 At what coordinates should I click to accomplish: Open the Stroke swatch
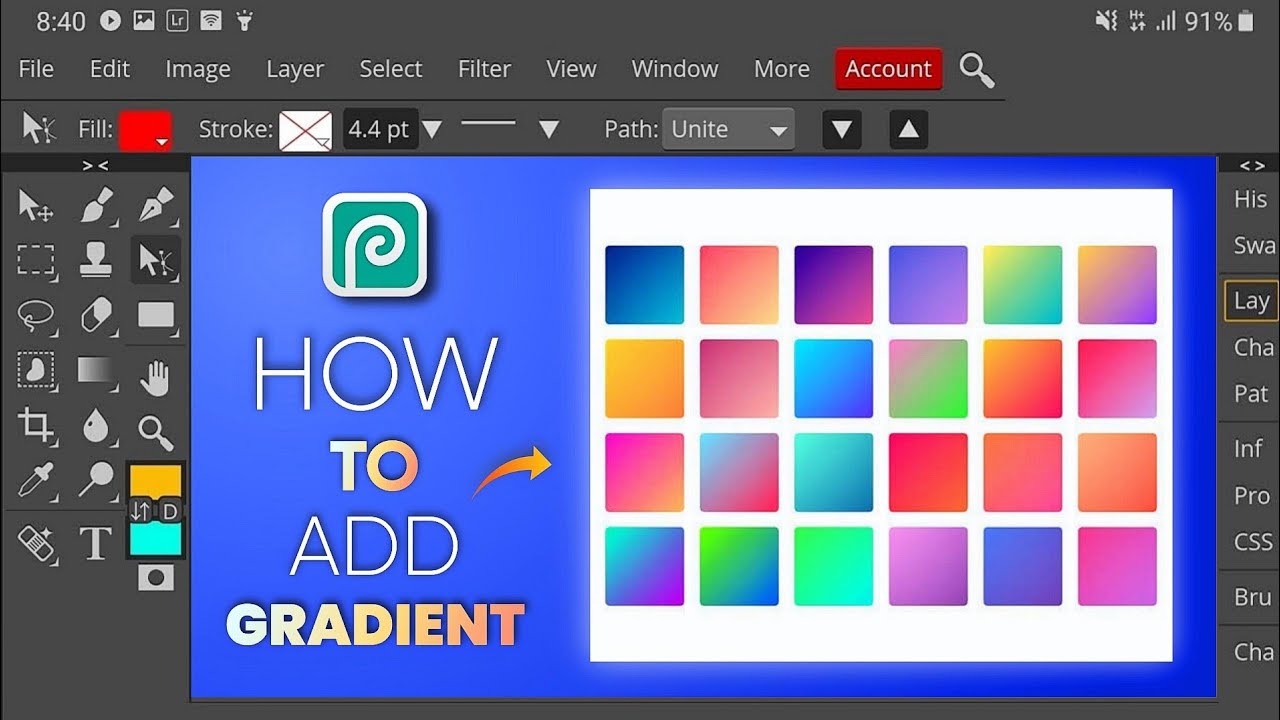click(x=305, y=130)
